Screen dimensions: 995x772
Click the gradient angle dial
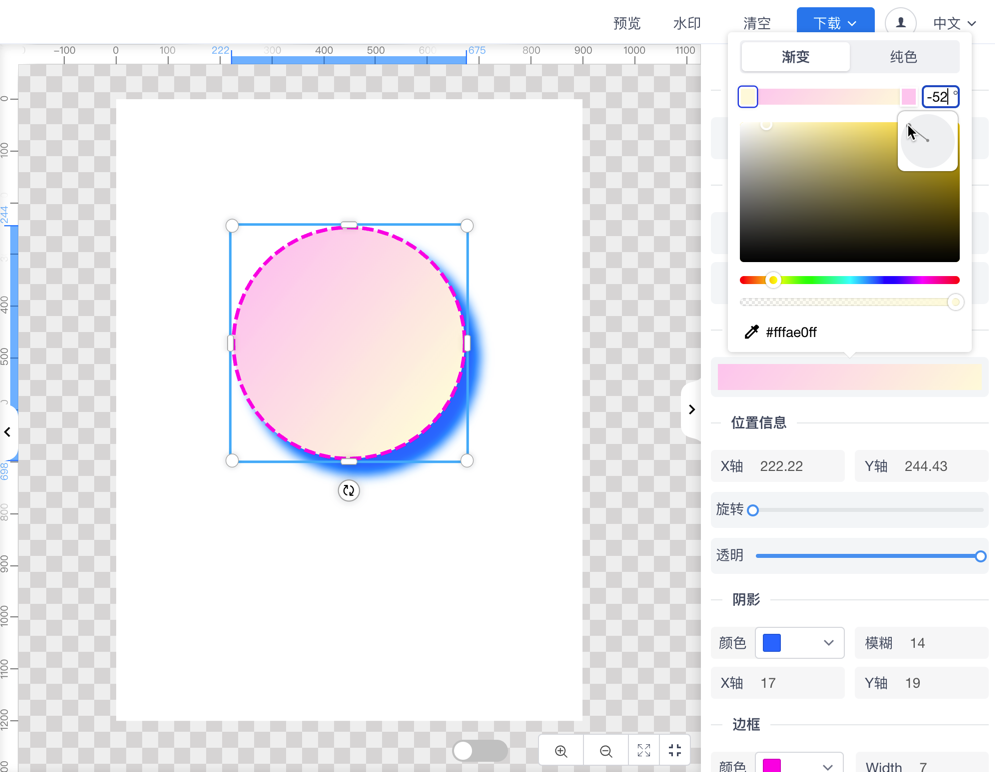[927, 141]
